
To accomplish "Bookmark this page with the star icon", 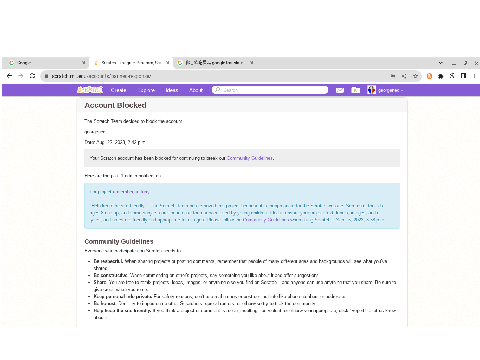I will [x=415, y=76].
